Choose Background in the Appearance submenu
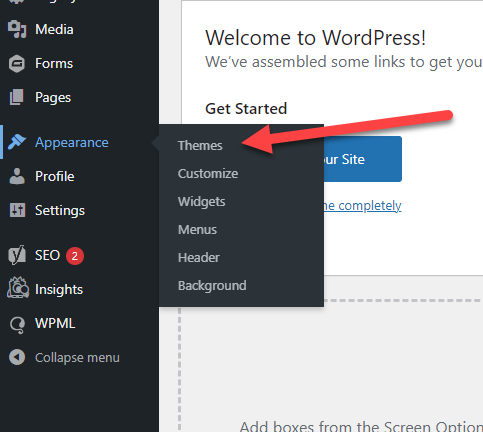Image resolution: width=483 pixels, height=432 pixels. tap(212, 286)
